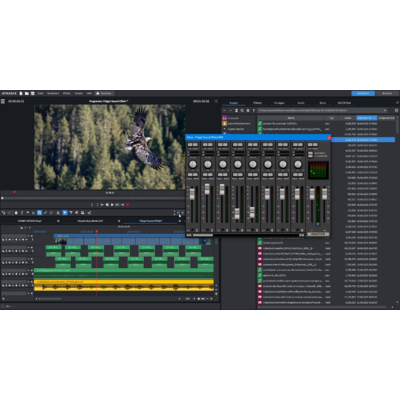Click the volume fader on fourth mixer channel

click(237, 213)
